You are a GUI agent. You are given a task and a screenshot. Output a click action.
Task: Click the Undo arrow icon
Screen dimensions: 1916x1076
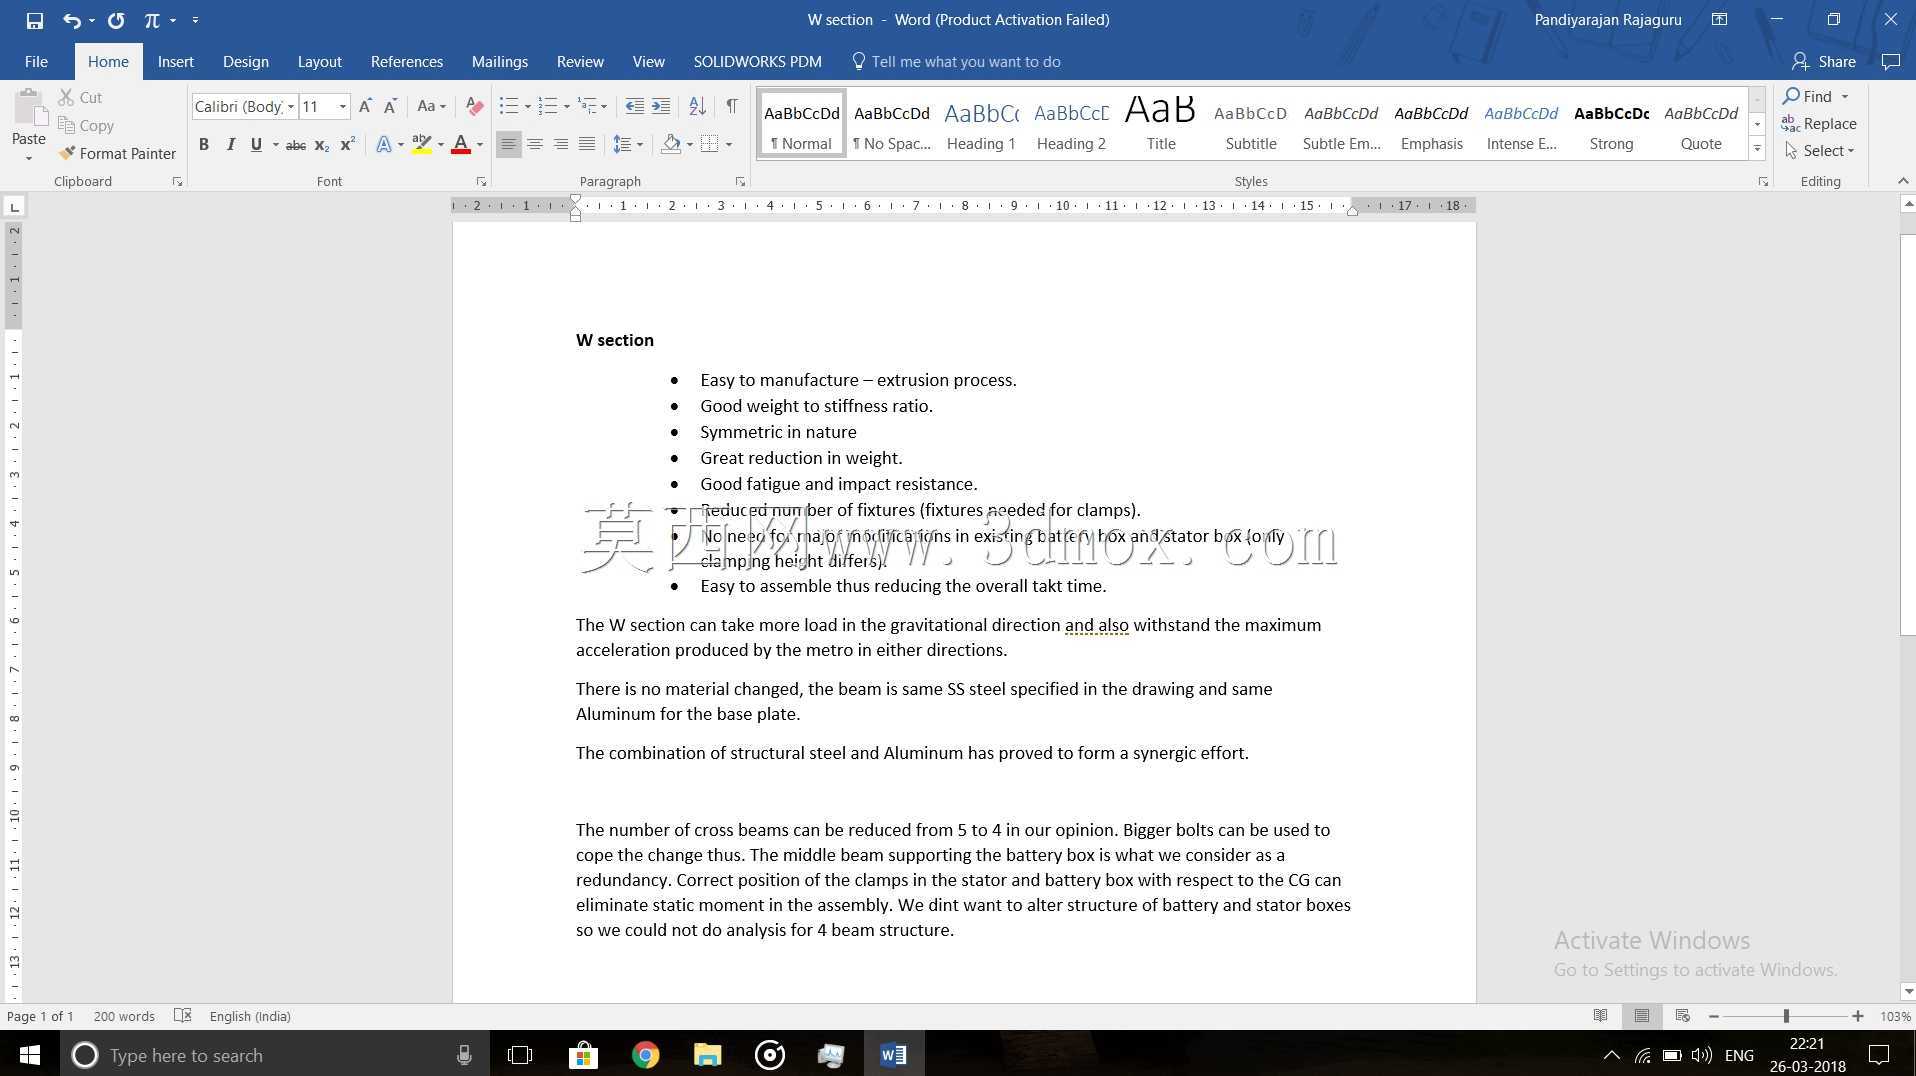coord(72,20)
